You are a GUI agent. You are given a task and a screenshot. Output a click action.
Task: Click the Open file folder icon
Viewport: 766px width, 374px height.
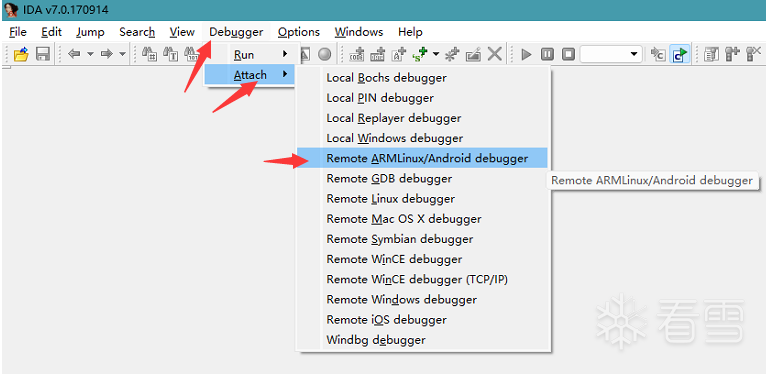(x=21, y=54)
